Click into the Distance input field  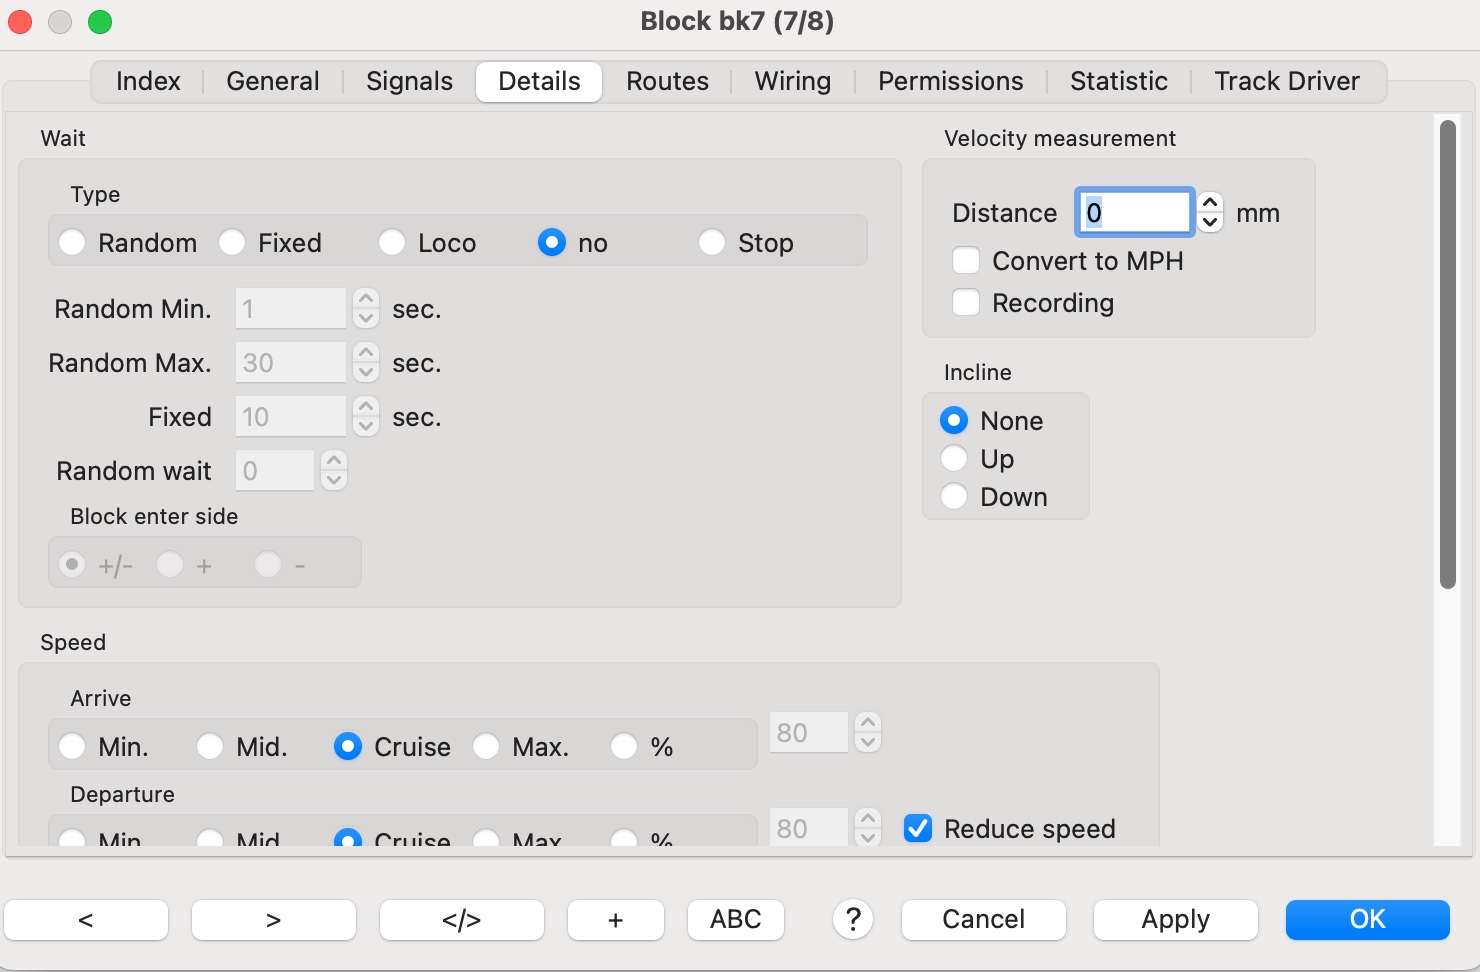[x=1134, y=212]
